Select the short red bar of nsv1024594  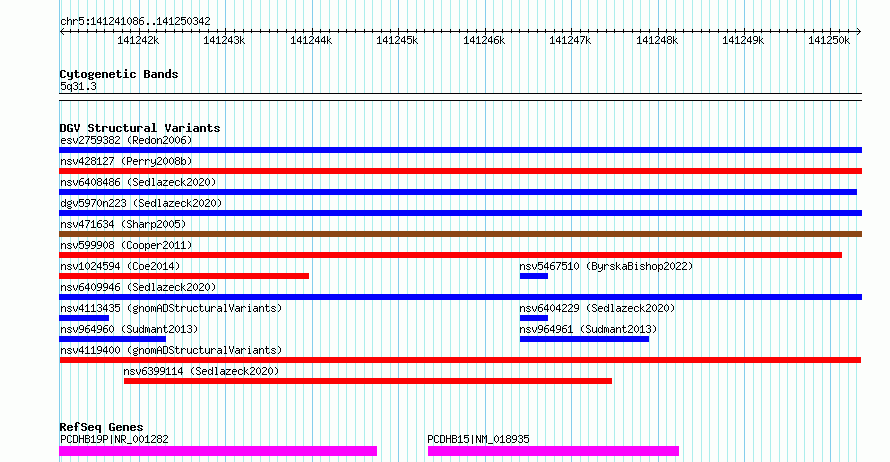(184, 276)
